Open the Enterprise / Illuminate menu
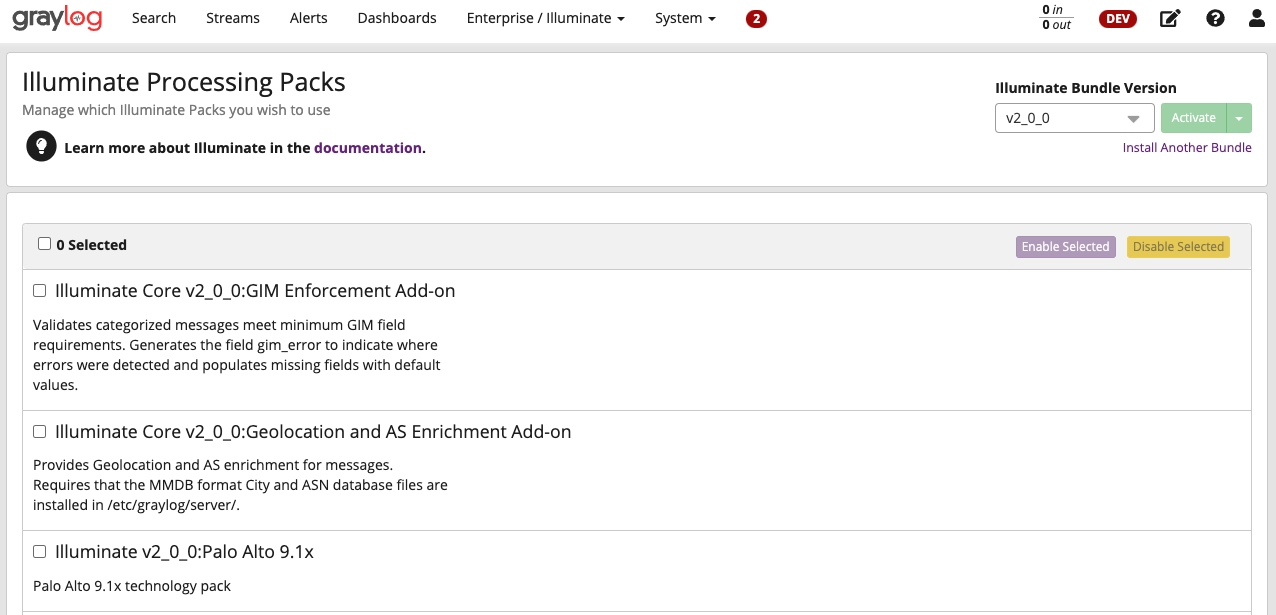This screenshot has height=615, width=1276. (x=545, y=18)
